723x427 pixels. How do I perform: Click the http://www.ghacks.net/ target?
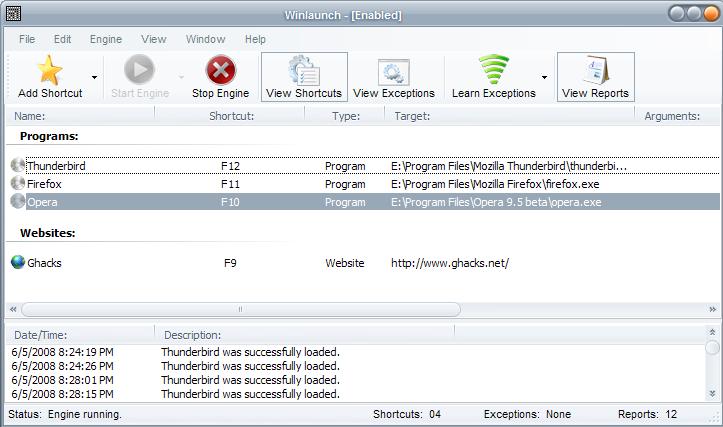450,263
